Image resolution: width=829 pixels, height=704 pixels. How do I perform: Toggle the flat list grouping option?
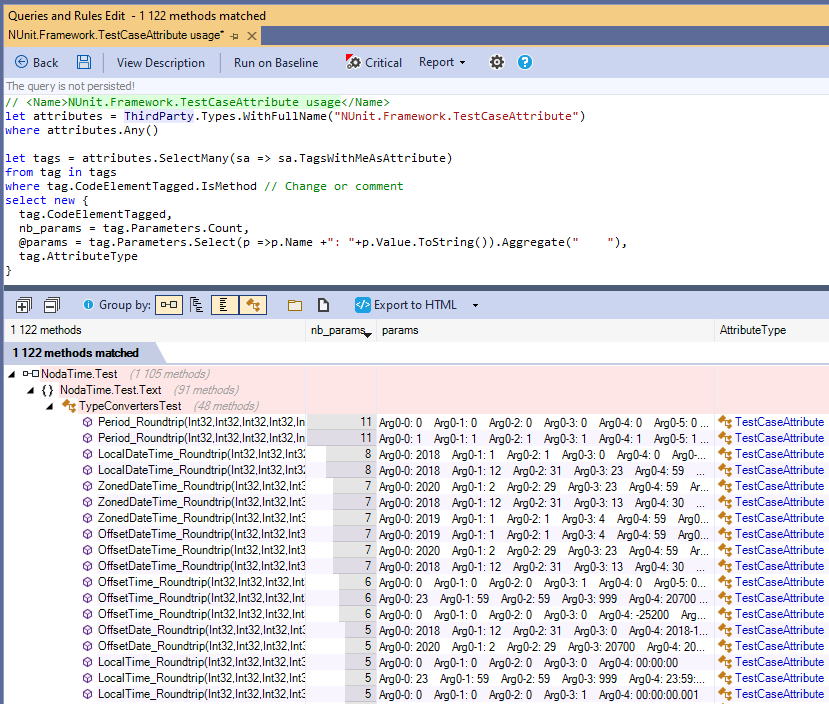point(224,305)
